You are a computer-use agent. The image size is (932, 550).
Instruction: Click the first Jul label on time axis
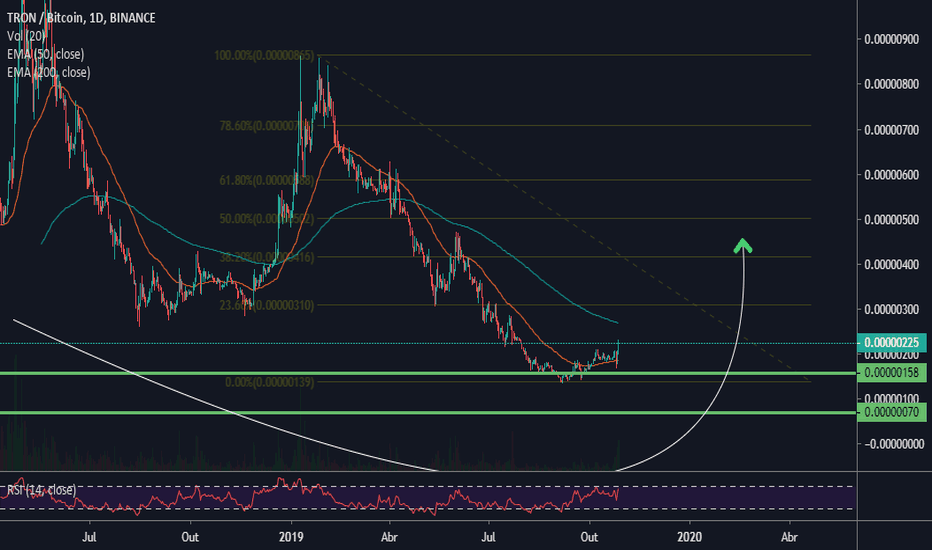pyautogui.click(x=89, y=538)
